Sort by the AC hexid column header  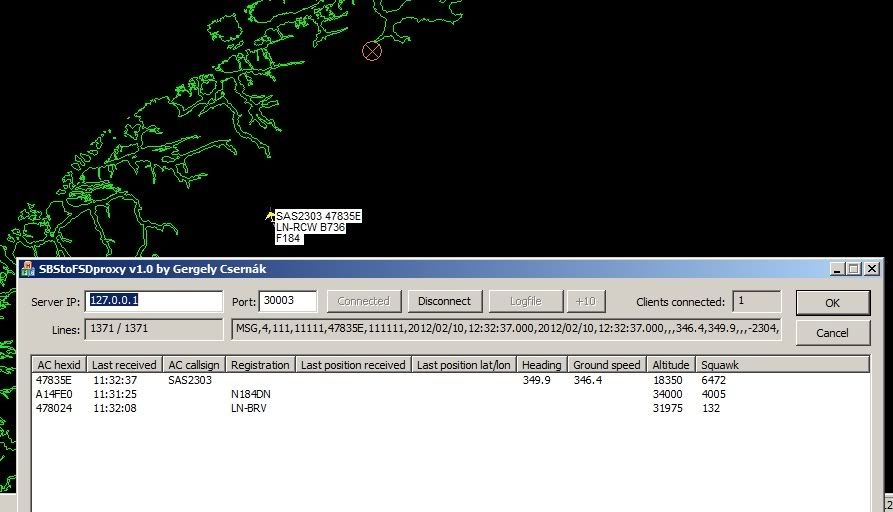pos(59,365)
